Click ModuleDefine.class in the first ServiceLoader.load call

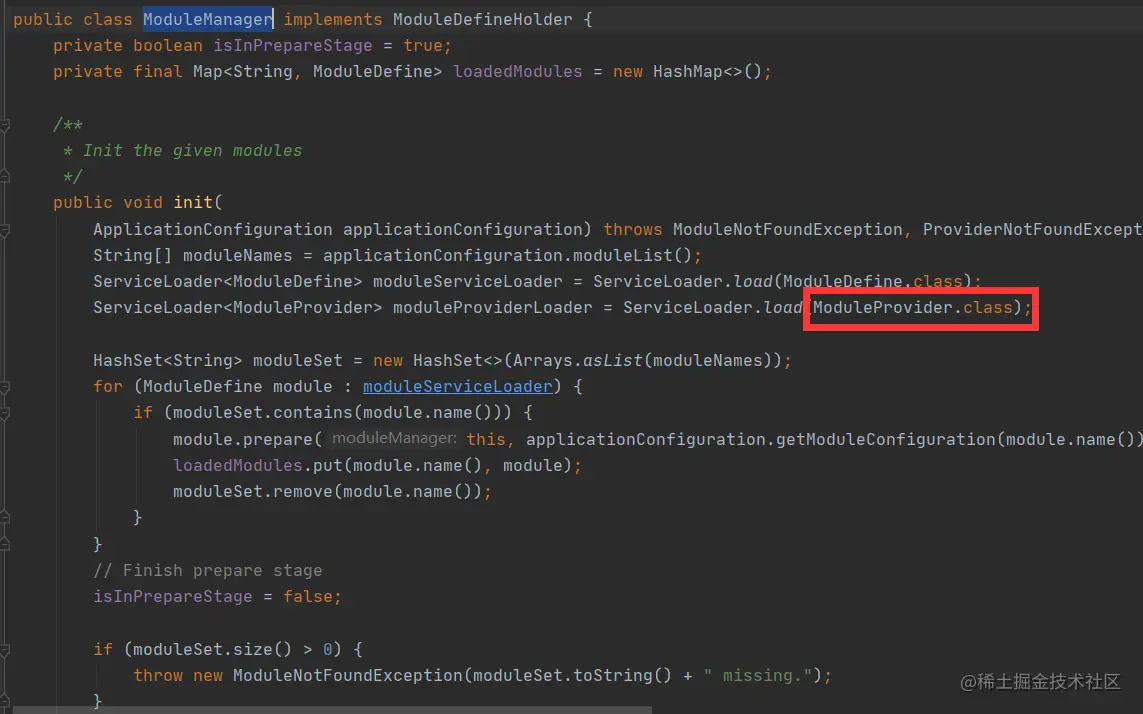click(873, 282)
